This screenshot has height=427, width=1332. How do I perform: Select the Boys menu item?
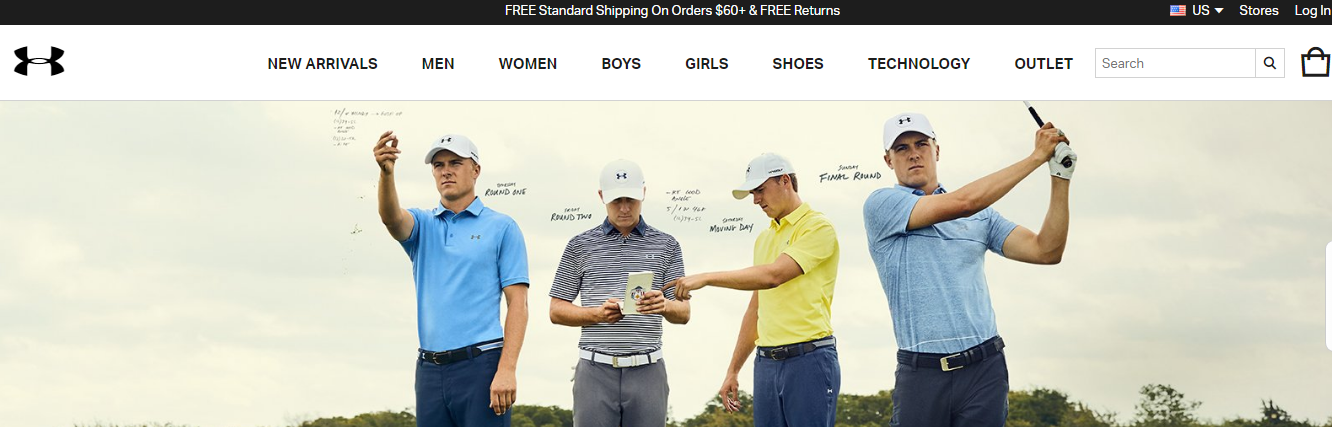point(621,63)
